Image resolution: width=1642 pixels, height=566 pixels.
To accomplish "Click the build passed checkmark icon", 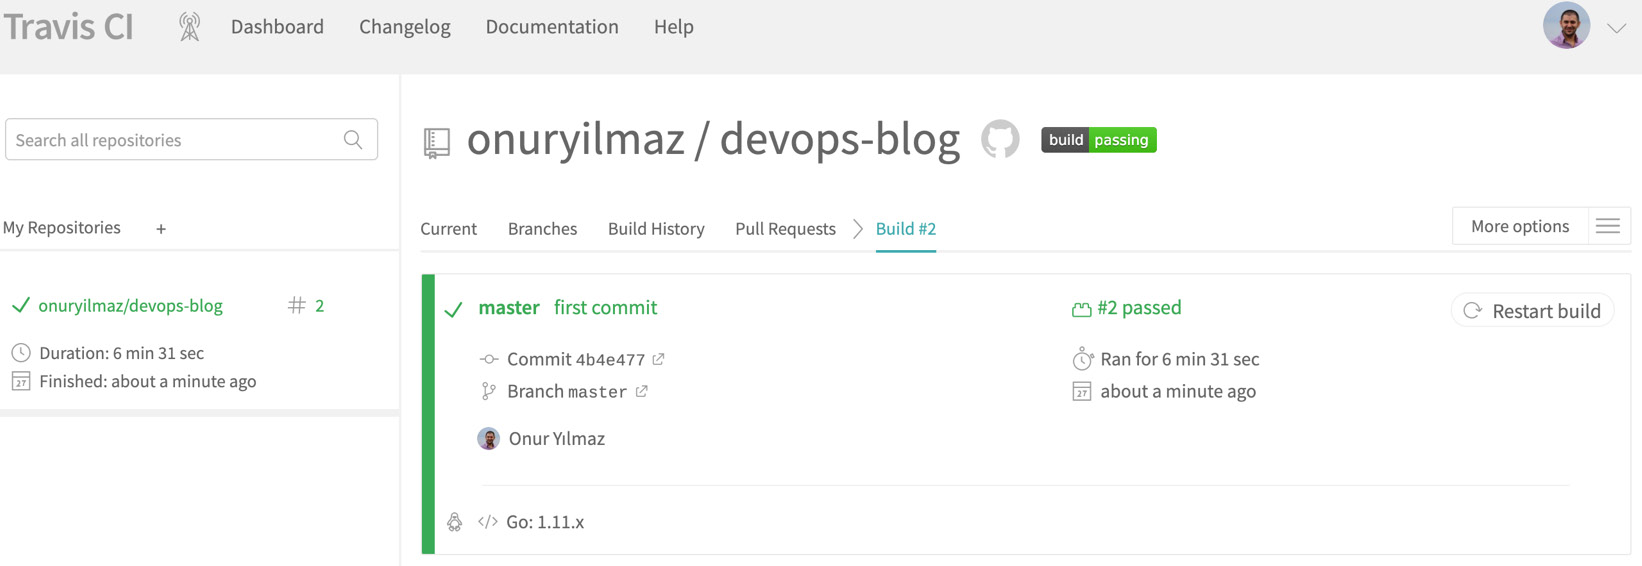I will tap(454, 309).
